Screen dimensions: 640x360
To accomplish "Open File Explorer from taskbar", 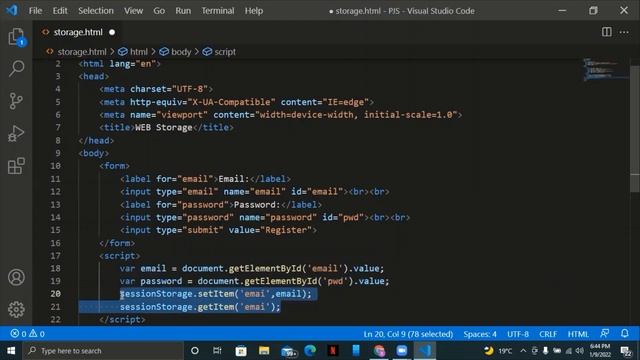I will point(264,351).
